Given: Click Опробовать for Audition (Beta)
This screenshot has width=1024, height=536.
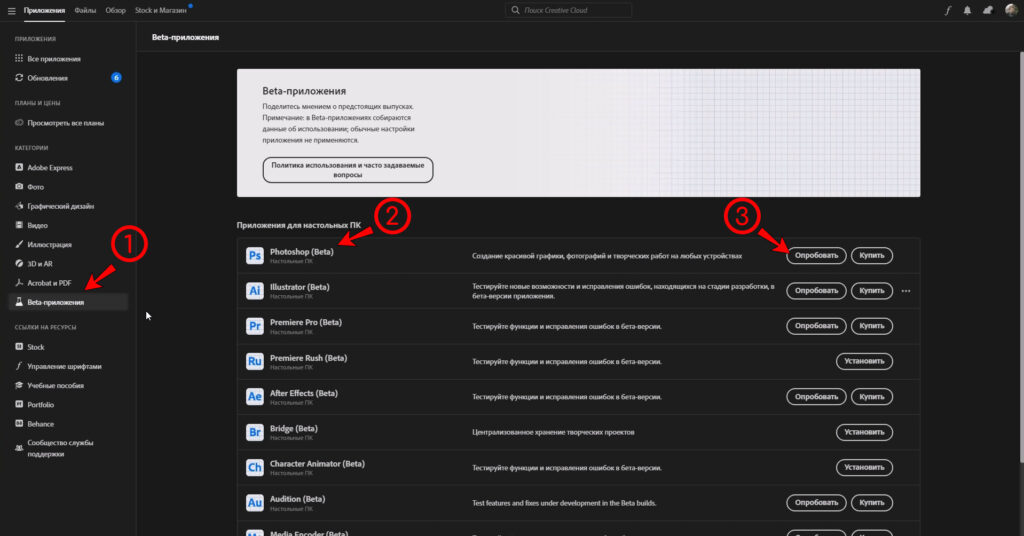Looking at the screenshot, I should [x=816, y=503].
